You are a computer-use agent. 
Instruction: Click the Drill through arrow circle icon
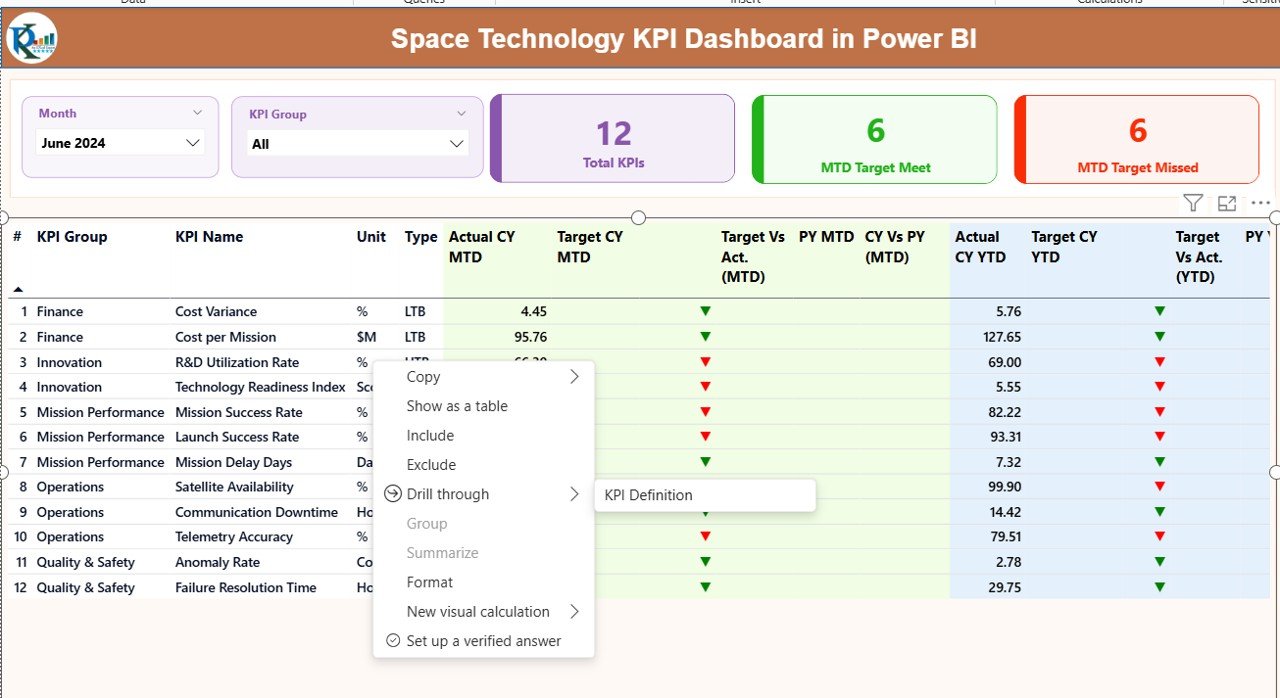click(393, 494)
